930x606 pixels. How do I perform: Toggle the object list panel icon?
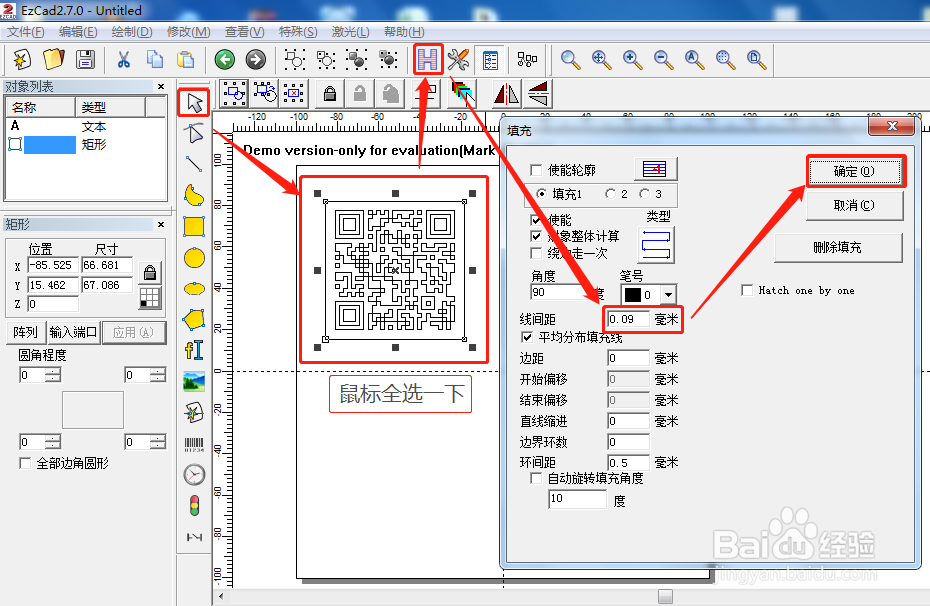pyautogui.click(x=491, y=60)
